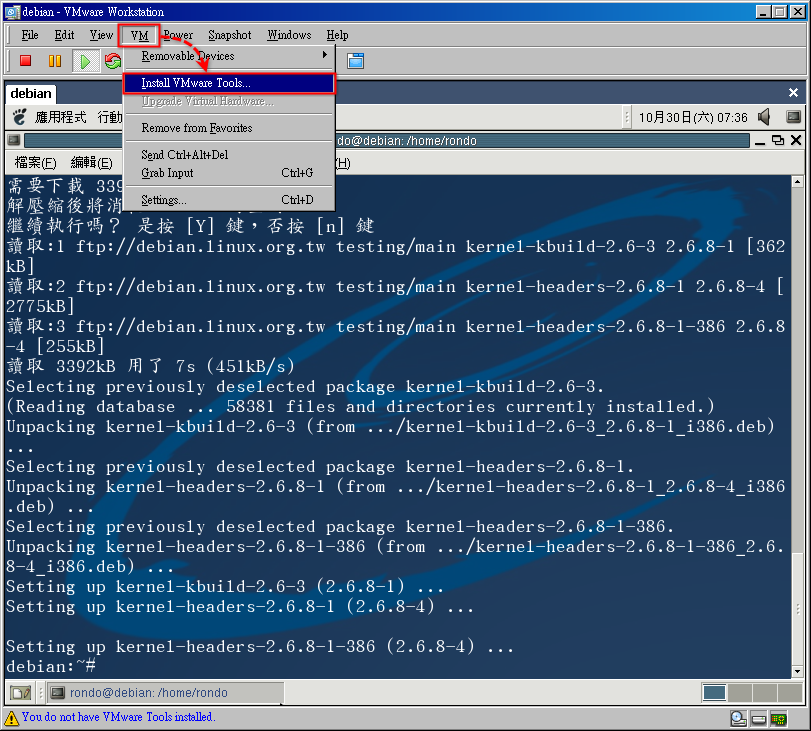The image size is (811, 731).
Task: Click the Reset virtual machine icon
Action: (x=112, y=61)
